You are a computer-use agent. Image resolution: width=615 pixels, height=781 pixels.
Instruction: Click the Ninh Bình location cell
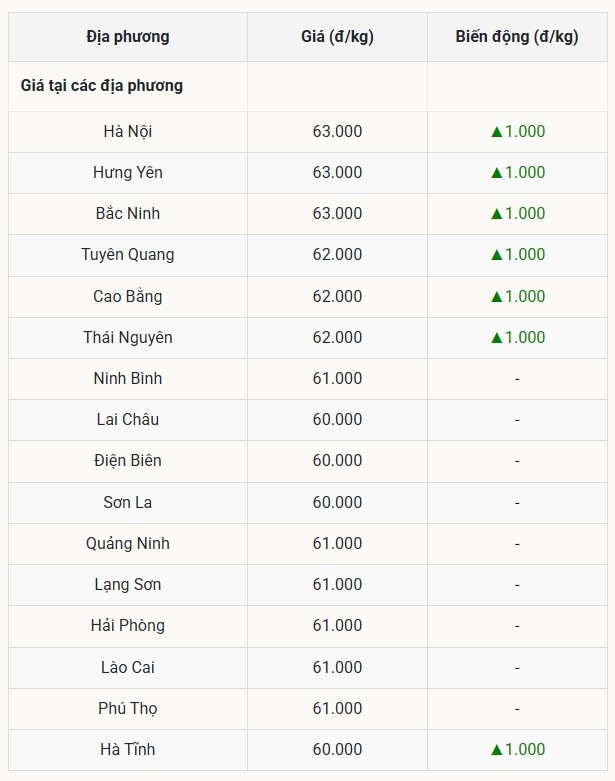(128, 379)
